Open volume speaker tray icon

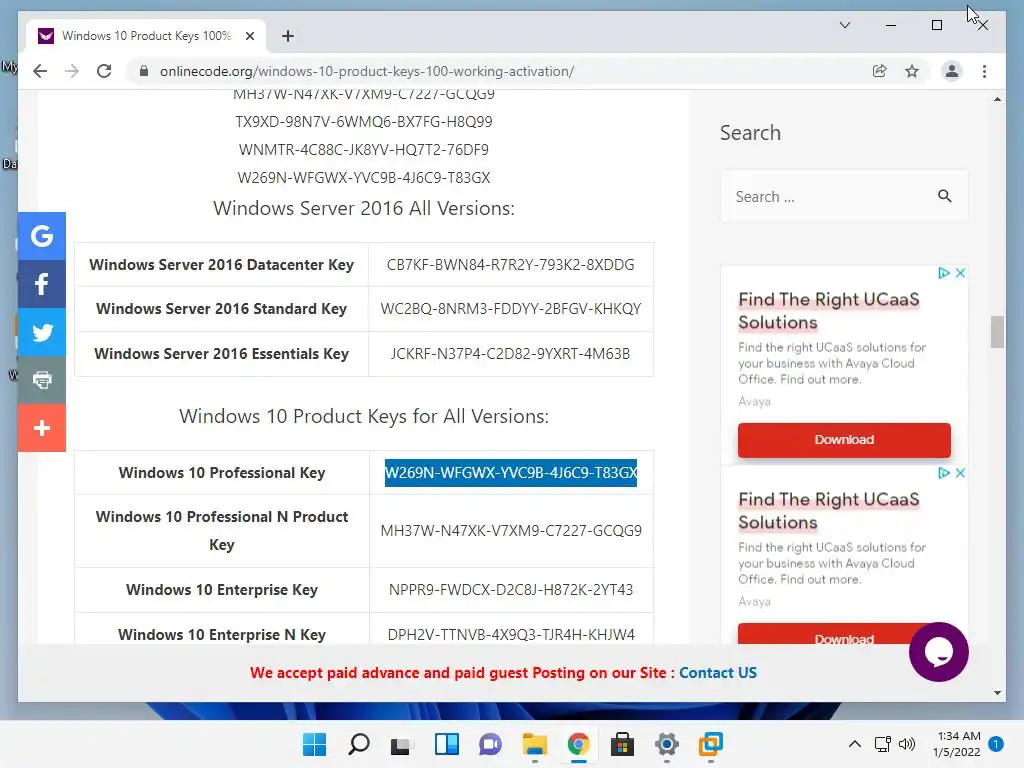coord(906,744)
